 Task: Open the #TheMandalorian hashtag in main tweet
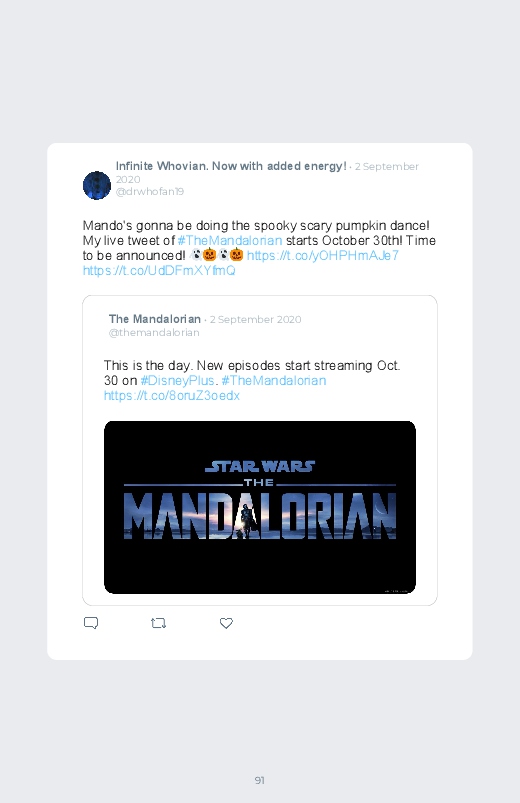(230, 241)
